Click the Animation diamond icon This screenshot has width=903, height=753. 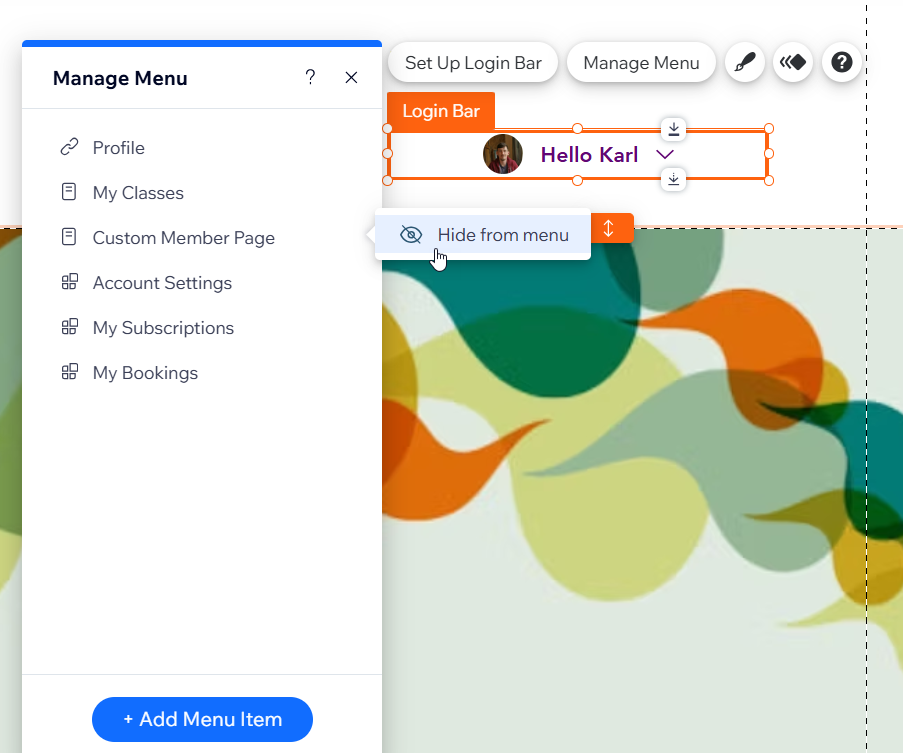(793, 62)
